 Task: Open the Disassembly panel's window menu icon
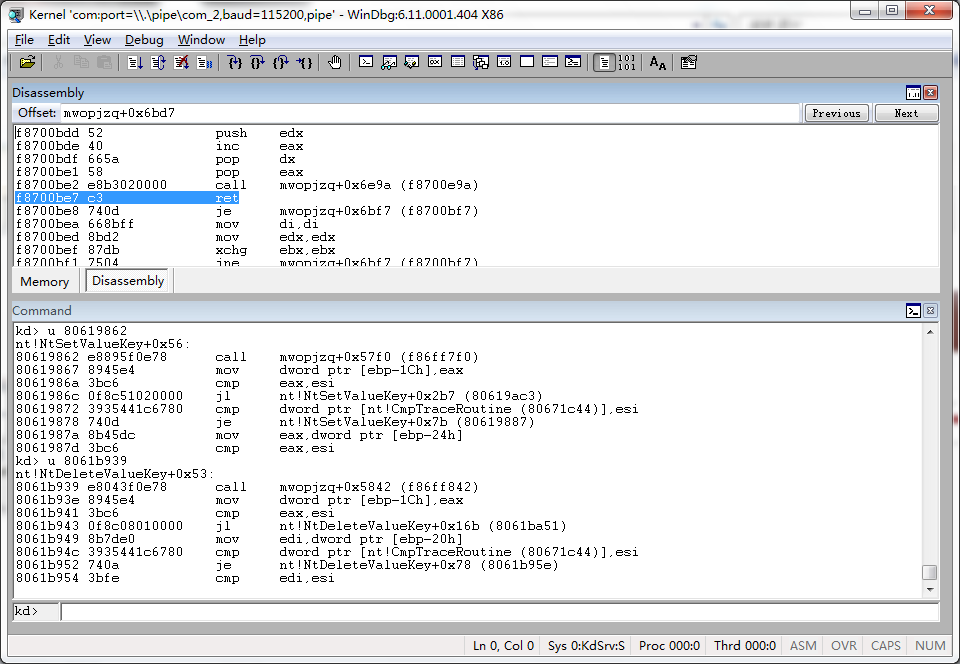tap(913, 92)
